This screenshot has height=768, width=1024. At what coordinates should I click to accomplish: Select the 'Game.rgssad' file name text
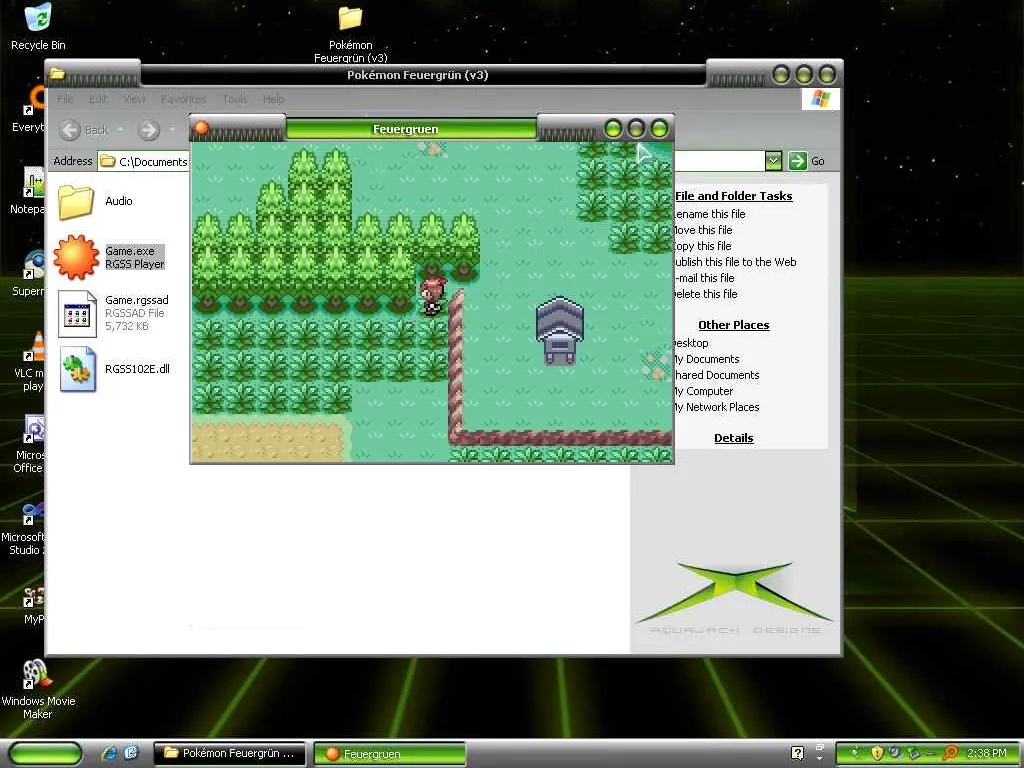coord(136,300)
